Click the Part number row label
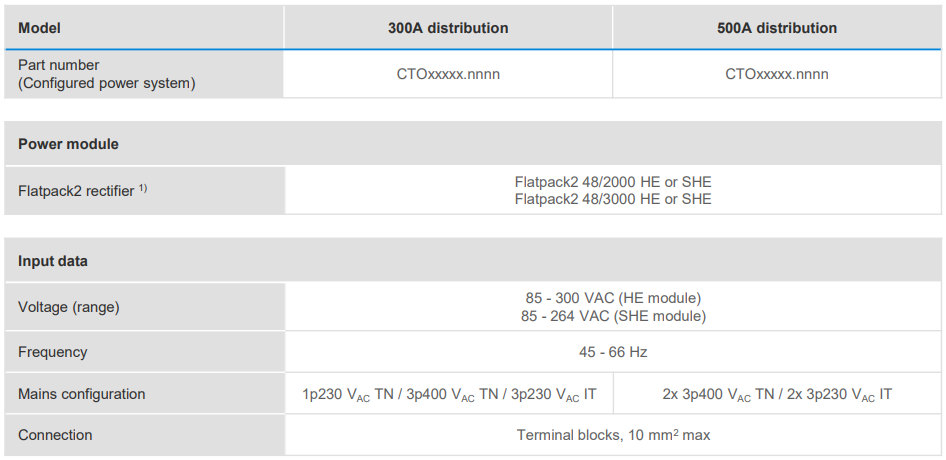 pyautogui.click(x=59, y=65)
